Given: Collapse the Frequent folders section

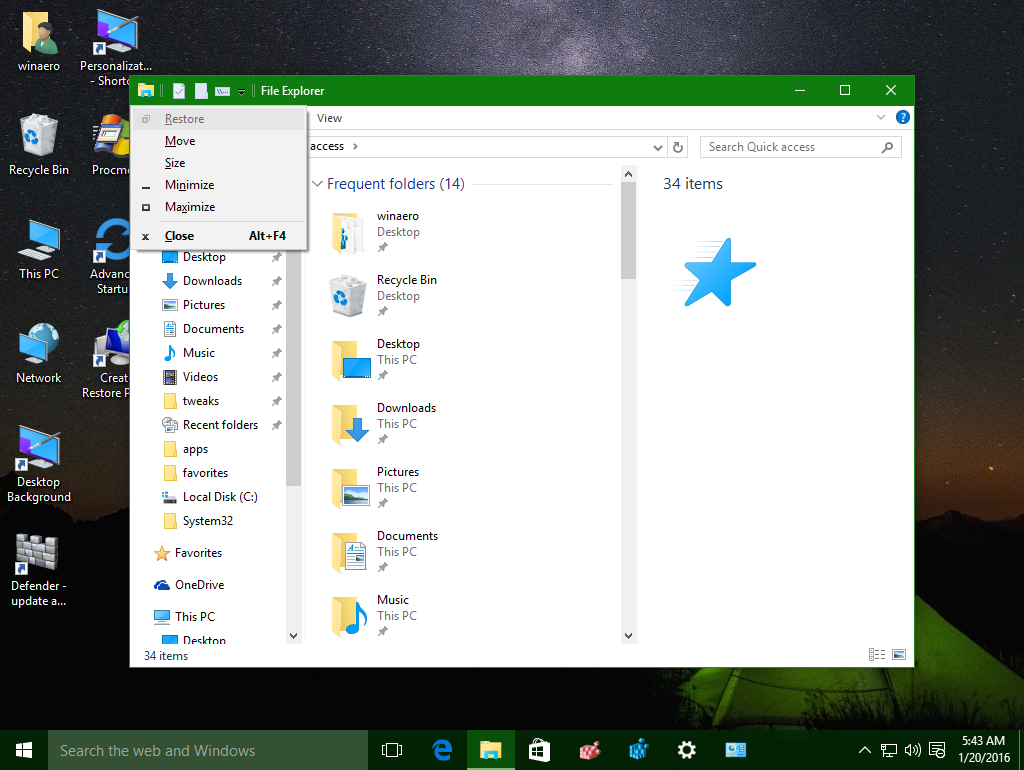Looking at the screenshot, I should pos(317,183).
